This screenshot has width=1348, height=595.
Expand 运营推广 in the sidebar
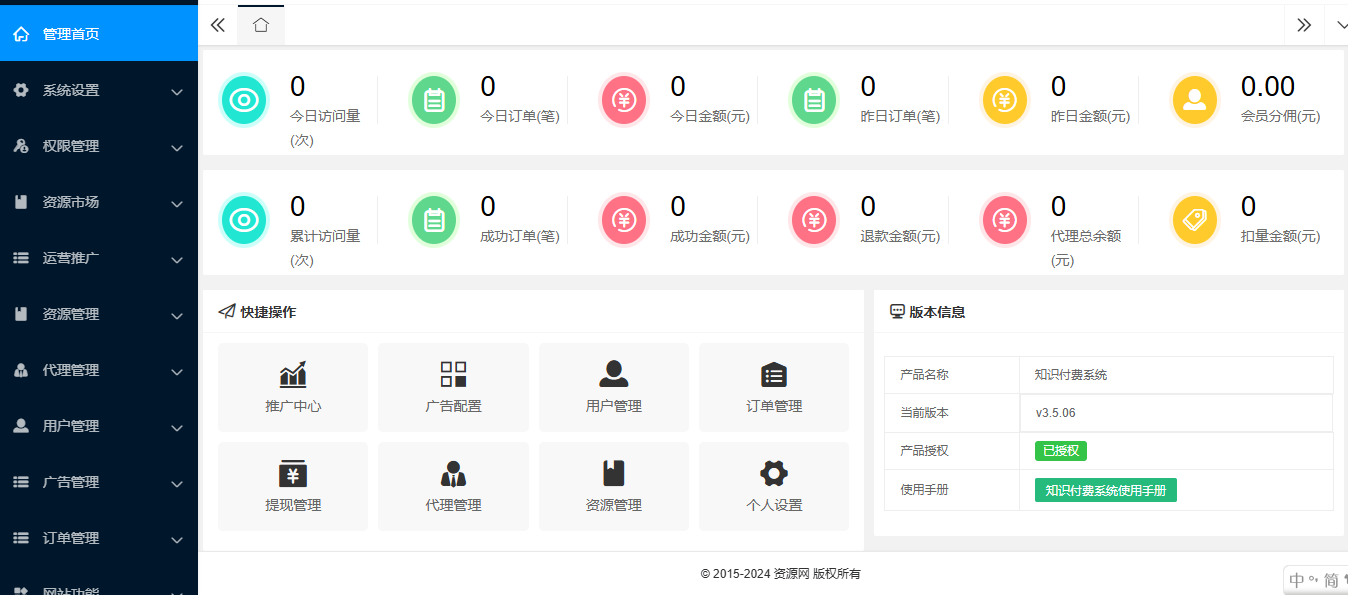tap(98, 259)
